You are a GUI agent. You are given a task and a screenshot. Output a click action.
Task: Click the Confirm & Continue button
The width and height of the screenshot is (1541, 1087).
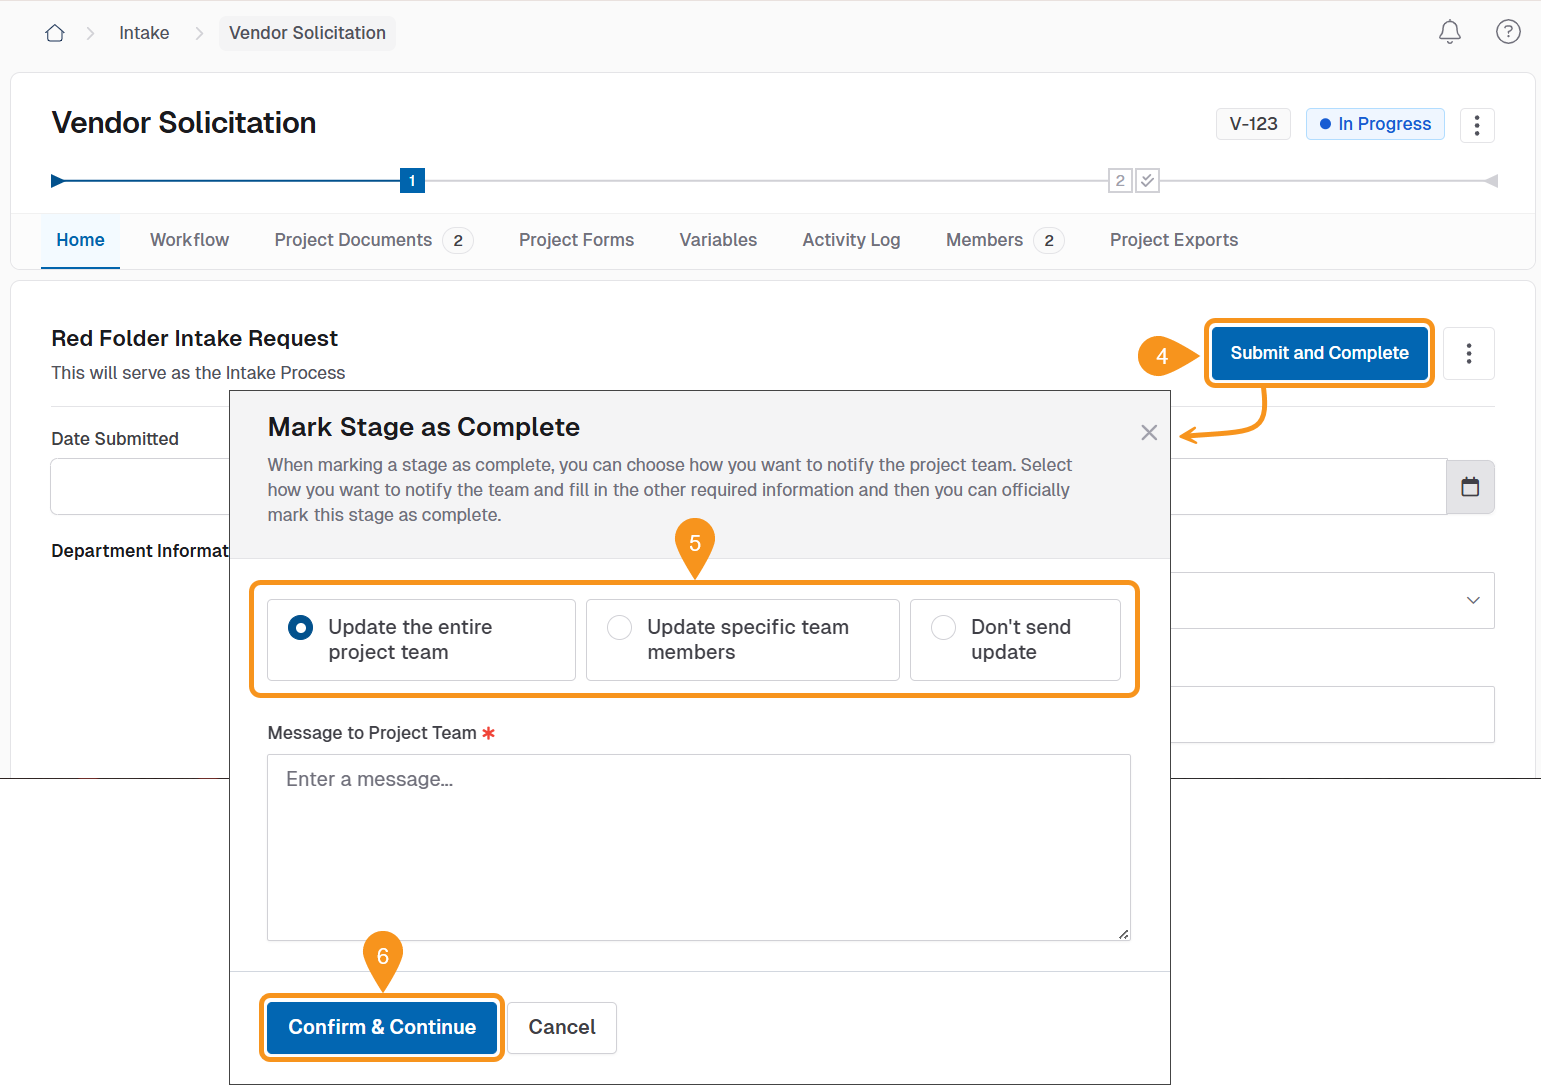381,1027
